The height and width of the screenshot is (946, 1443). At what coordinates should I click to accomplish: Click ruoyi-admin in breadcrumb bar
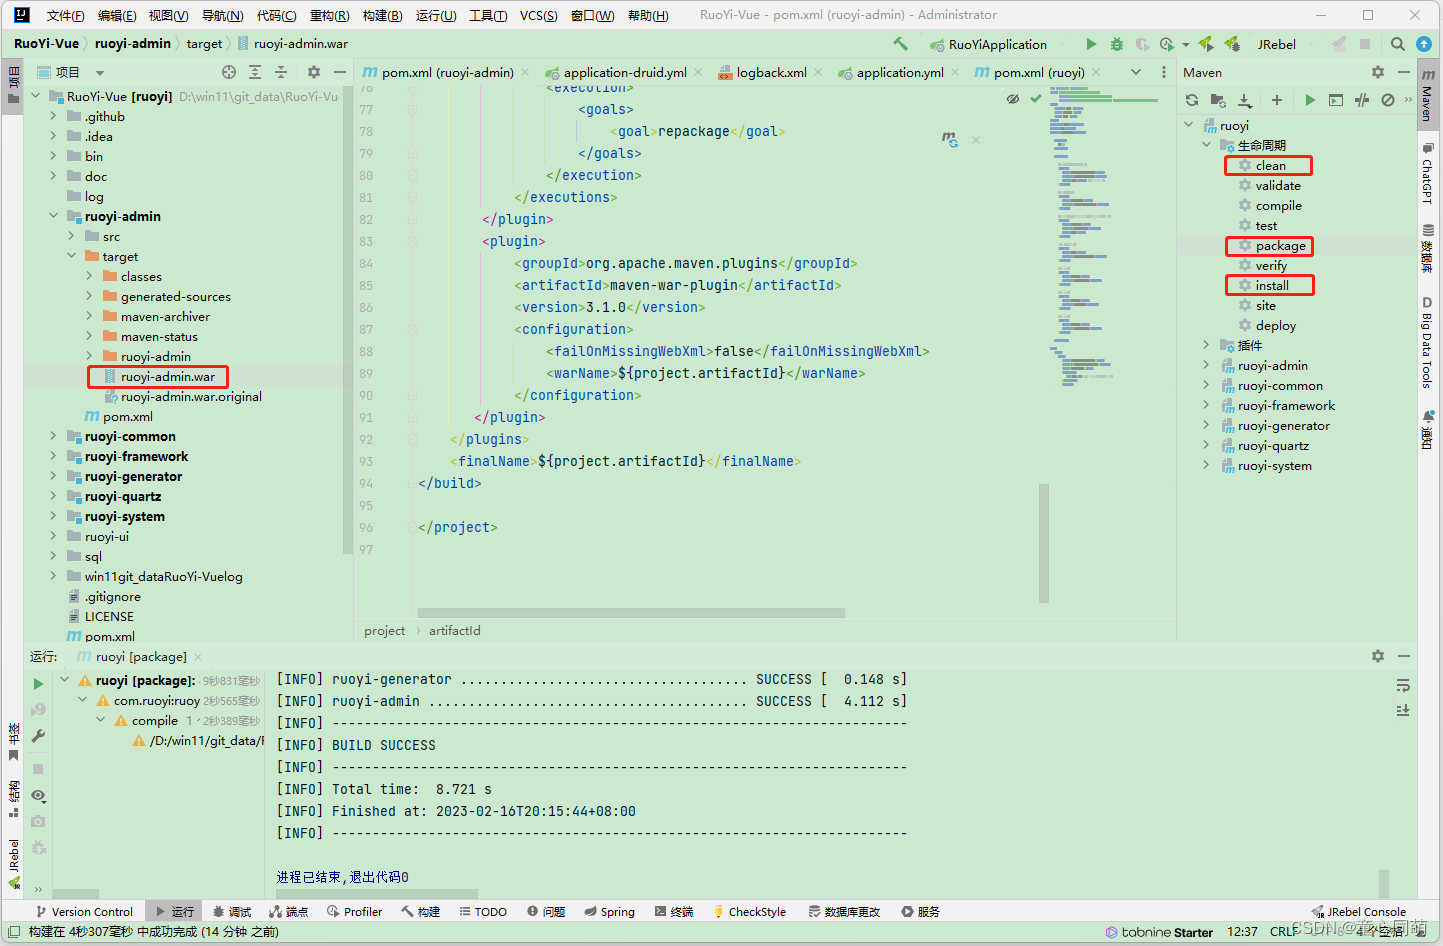(x=133, y=44)
